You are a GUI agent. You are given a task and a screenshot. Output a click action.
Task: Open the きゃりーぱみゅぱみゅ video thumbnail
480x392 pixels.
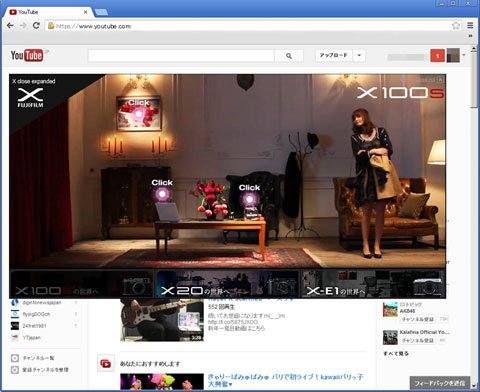(162, 381)
